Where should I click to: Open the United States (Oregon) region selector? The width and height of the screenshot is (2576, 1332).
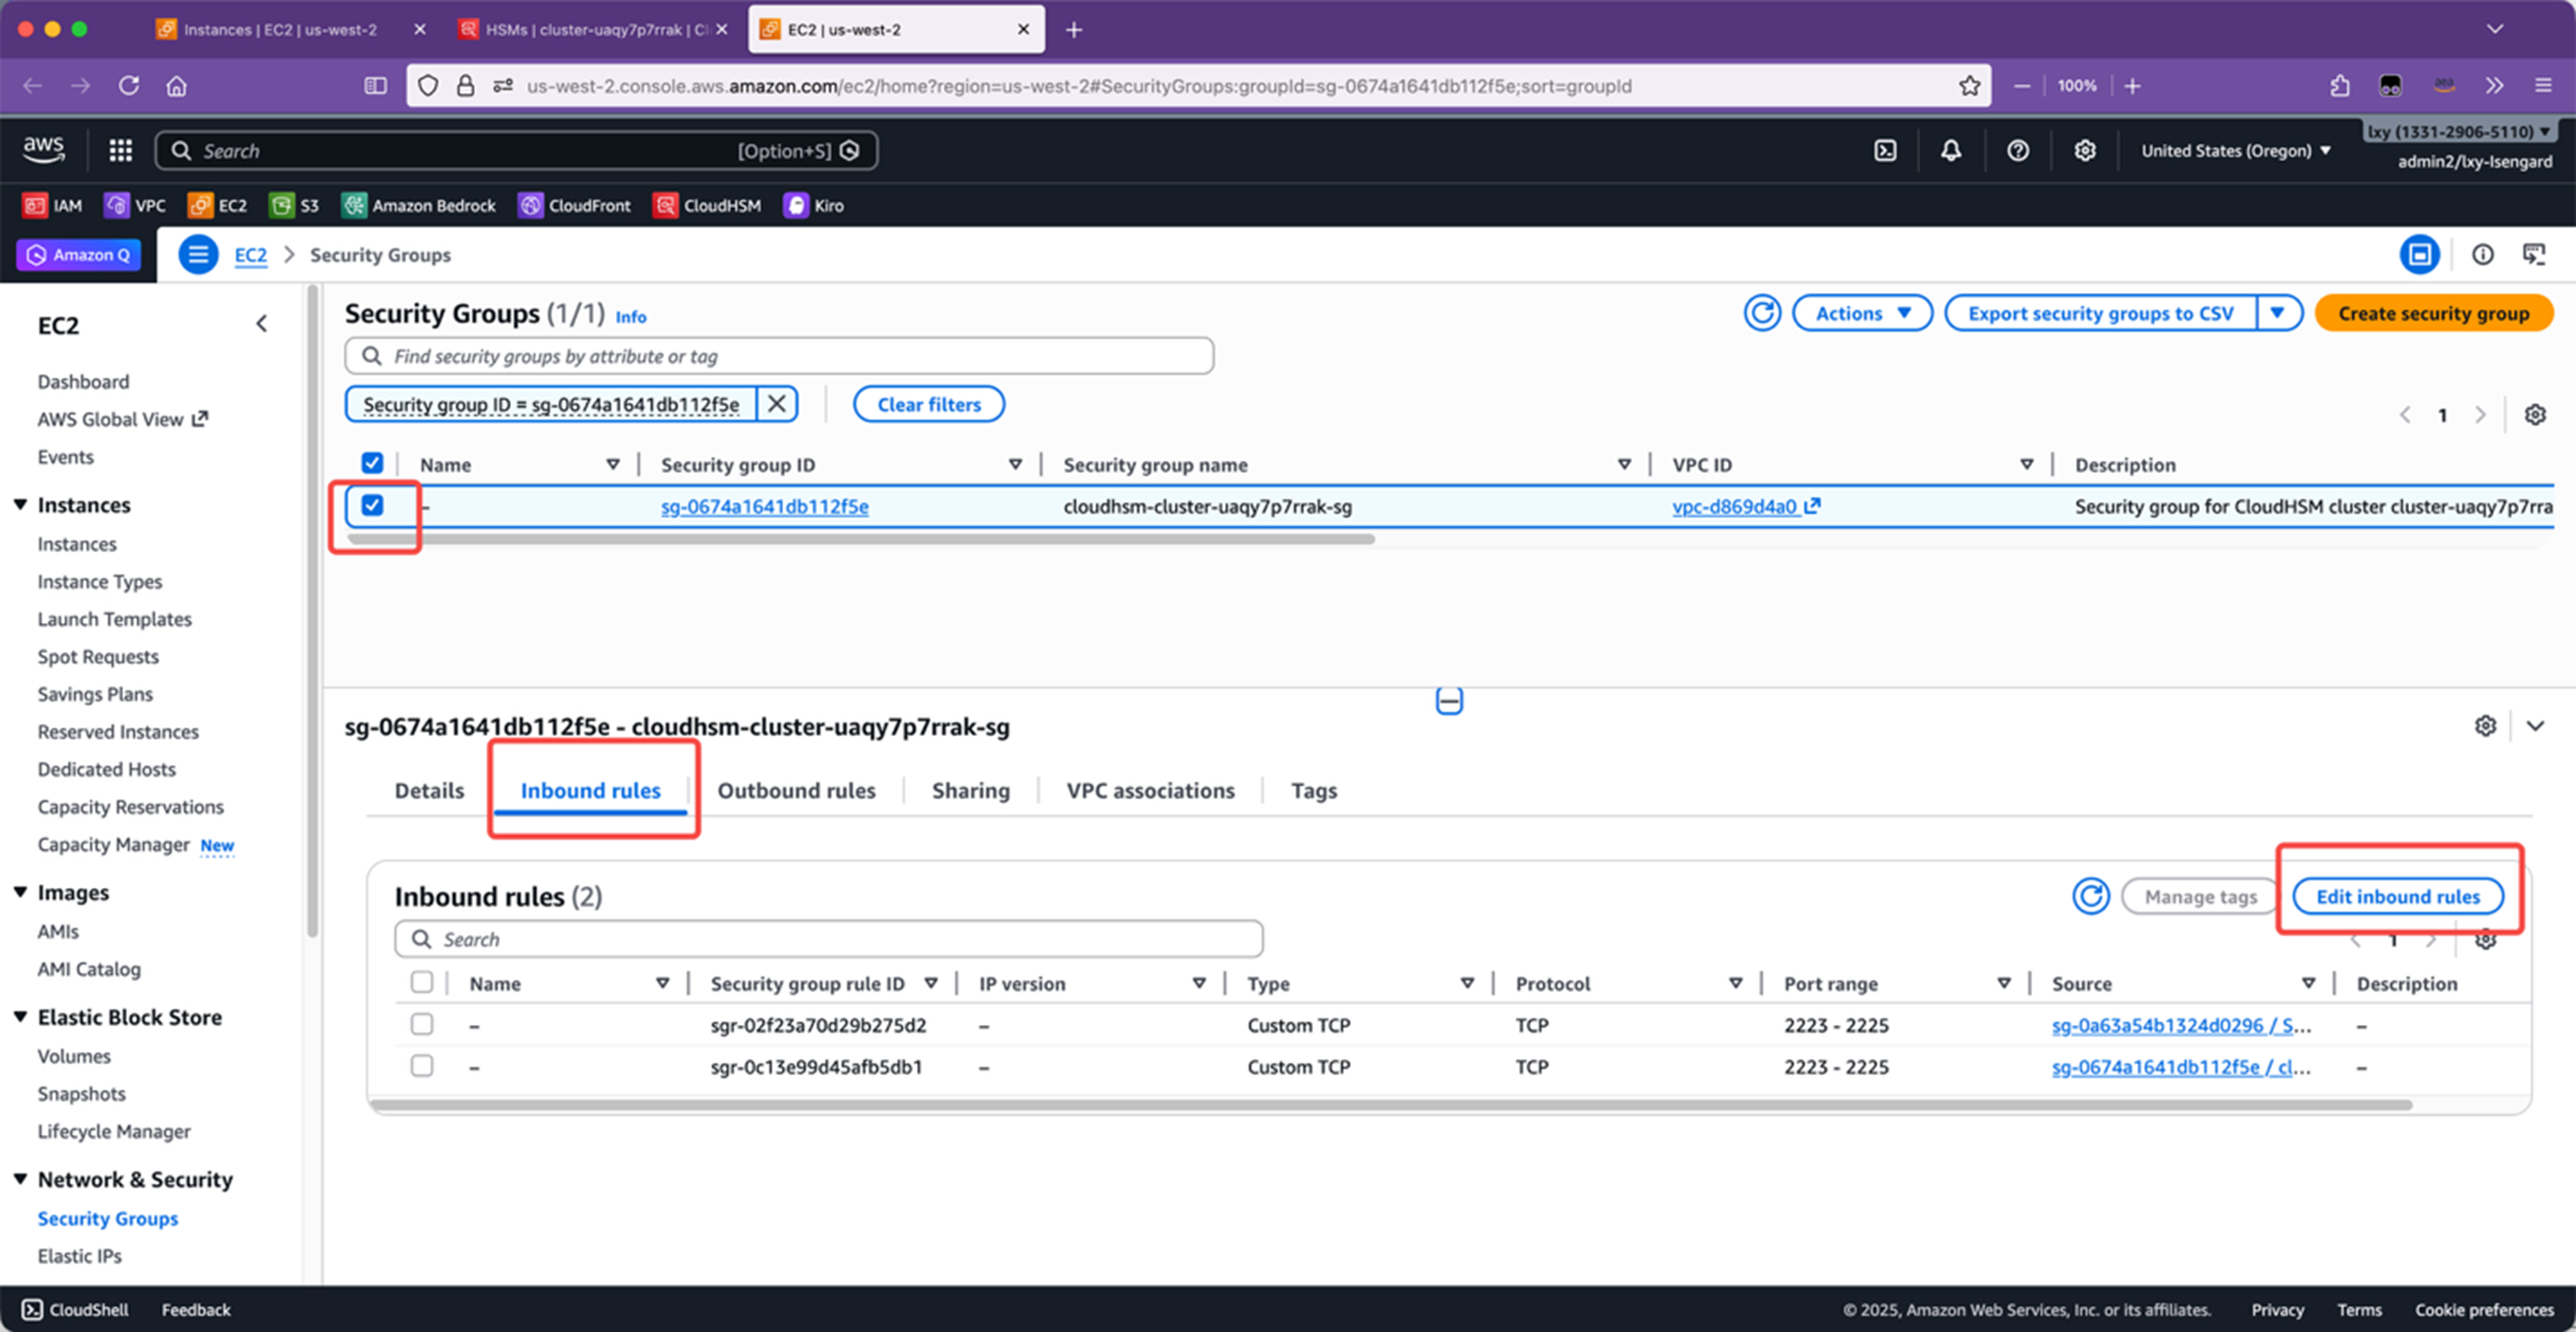pos(2235,150)
